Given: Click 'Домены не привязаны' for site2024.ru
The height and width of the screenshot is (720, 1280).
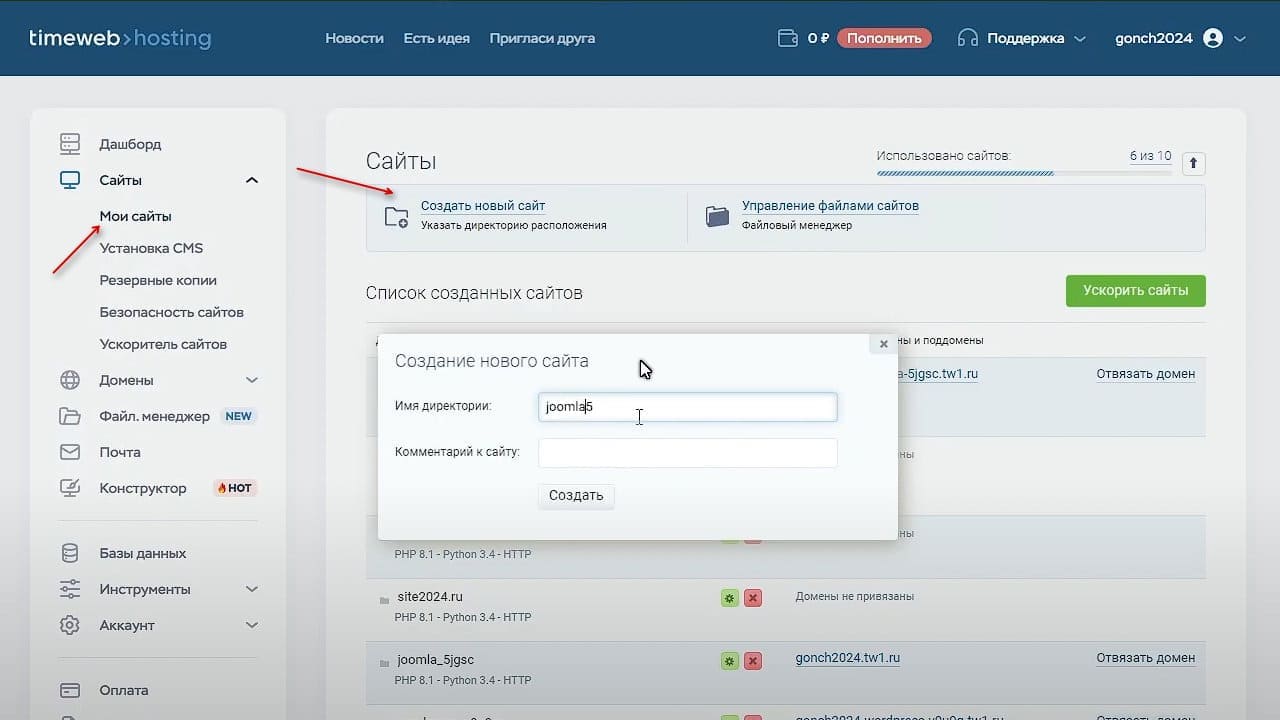Looking at the screenshot, I should 855,597.
